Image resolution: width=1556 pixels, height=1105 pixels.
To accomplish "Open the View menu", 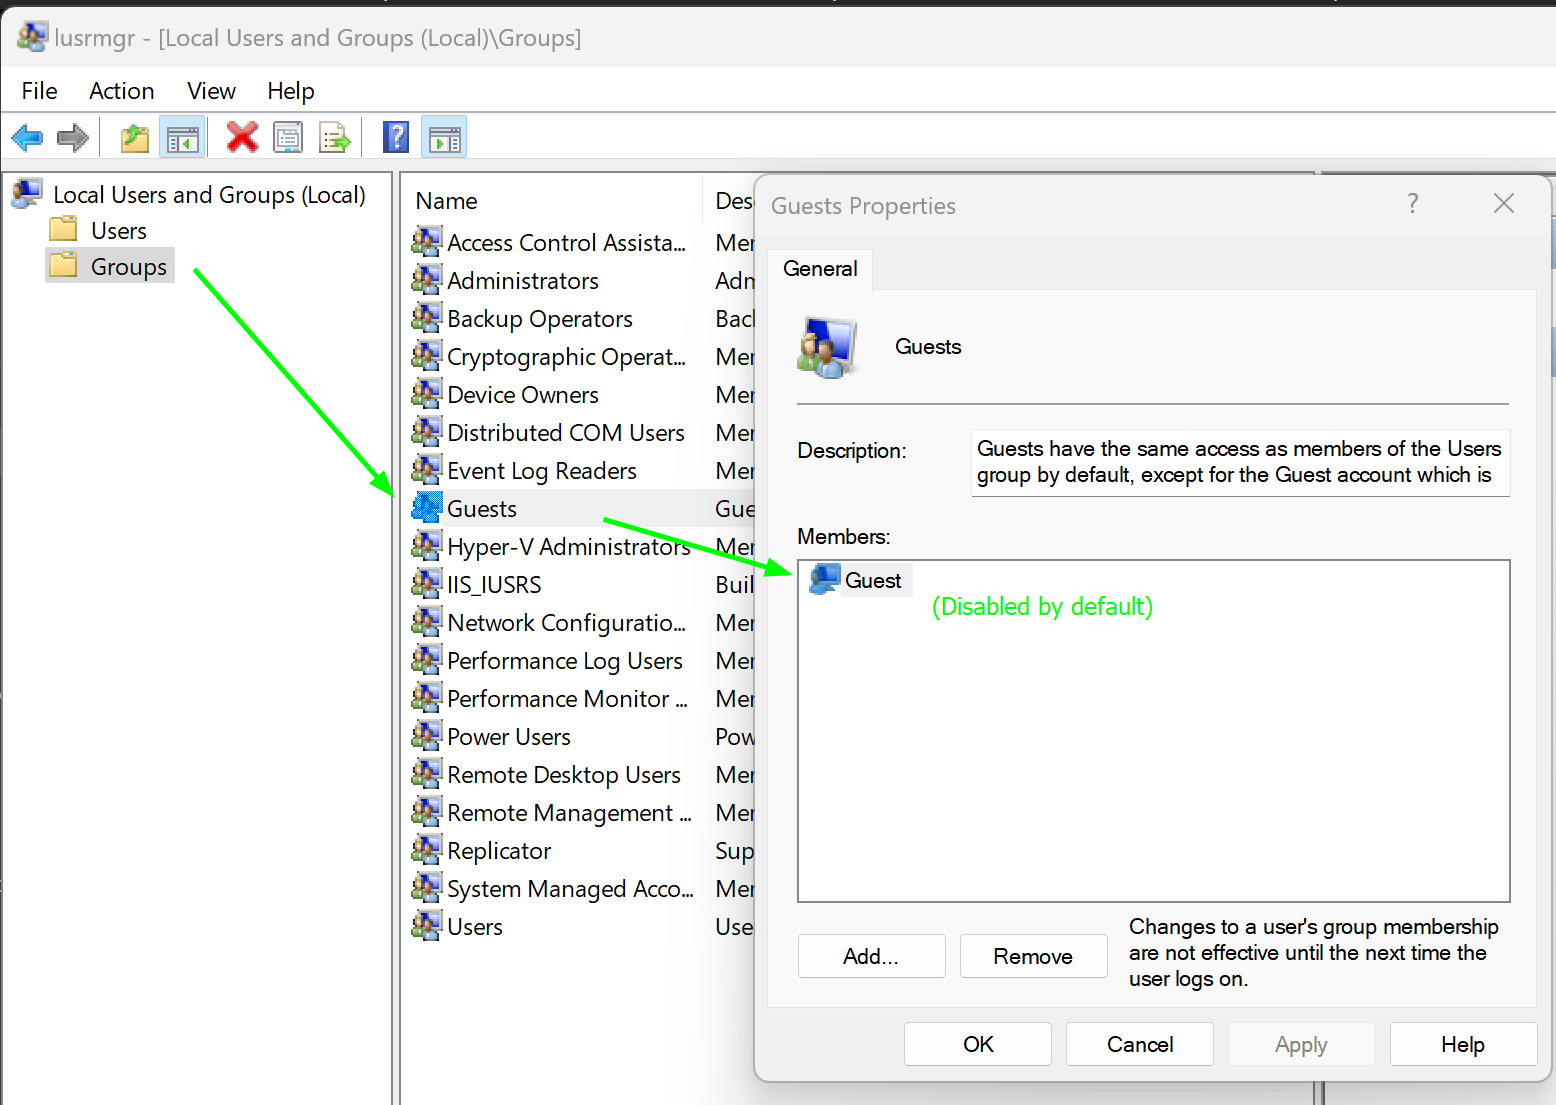I will coord(211,91).
